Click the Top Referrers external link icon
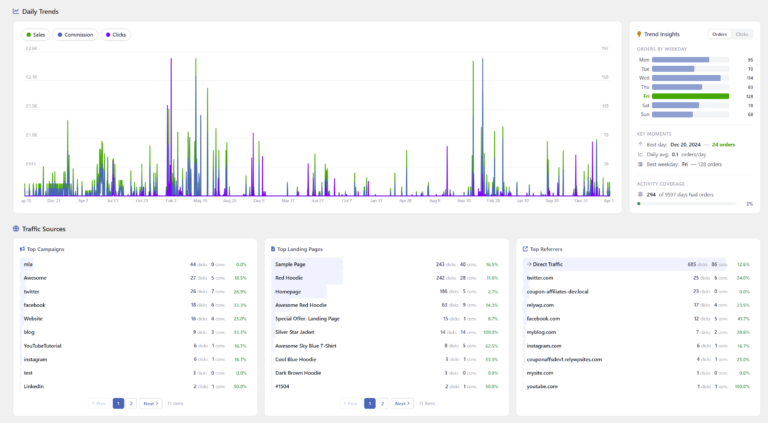The image size is (768, 423). (x=525, y=249)
